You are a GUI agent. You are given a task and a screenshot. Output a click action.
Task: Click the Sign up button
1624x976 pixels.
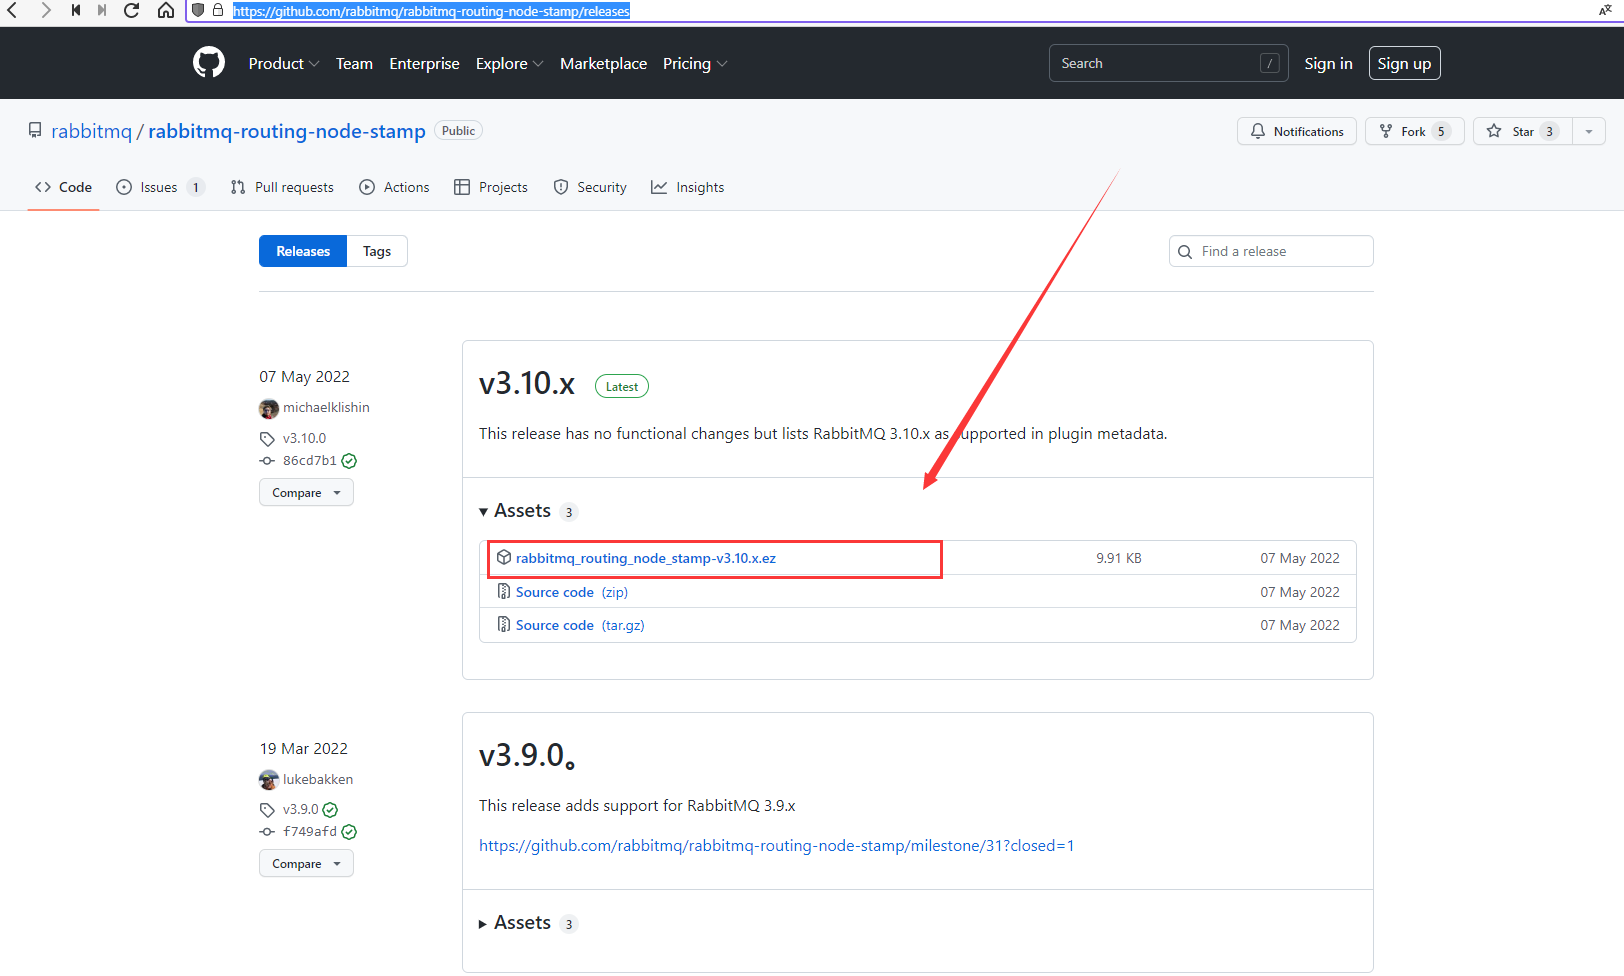[1404, 63]
